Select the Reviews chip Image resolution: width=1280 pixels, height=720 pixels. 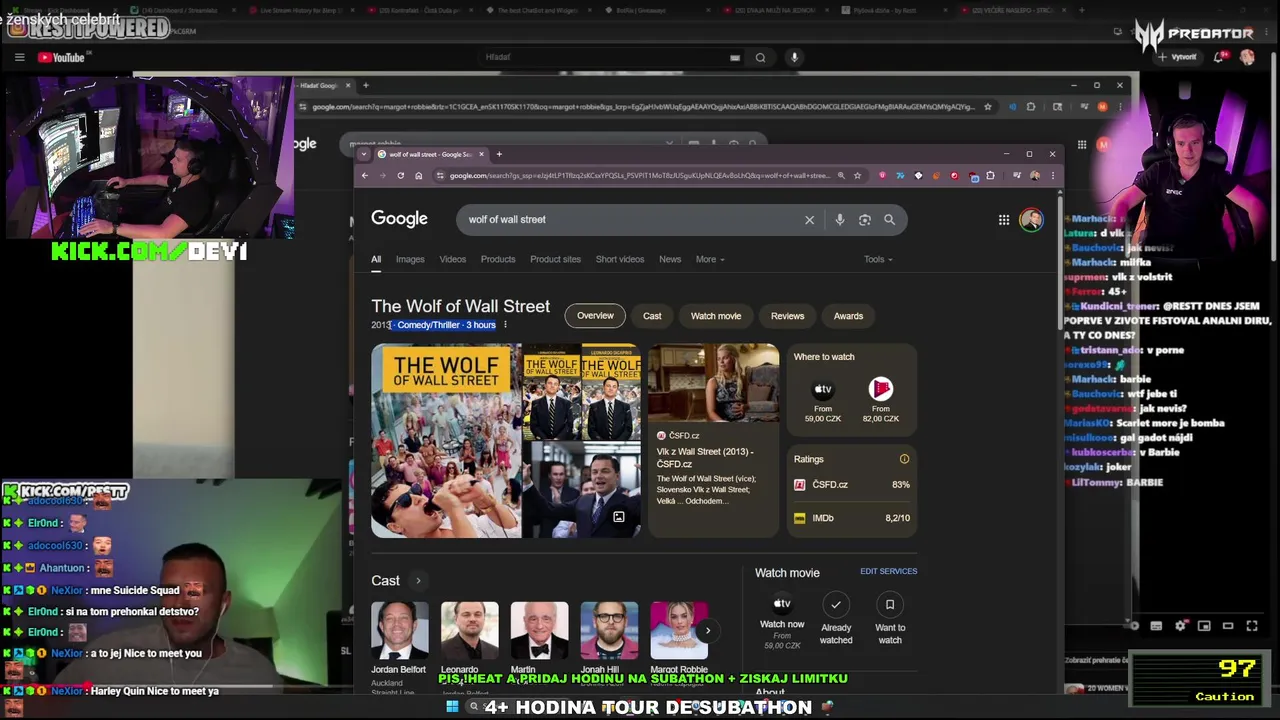point(787,316)
